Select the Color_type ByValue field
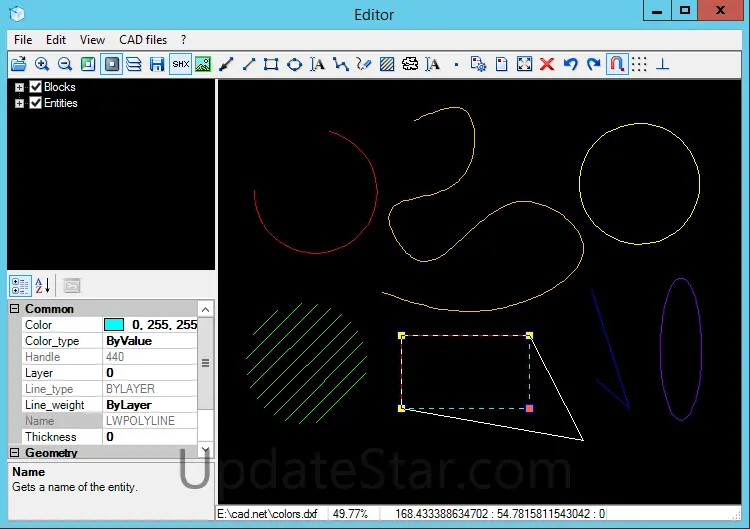 pos(150,341)
